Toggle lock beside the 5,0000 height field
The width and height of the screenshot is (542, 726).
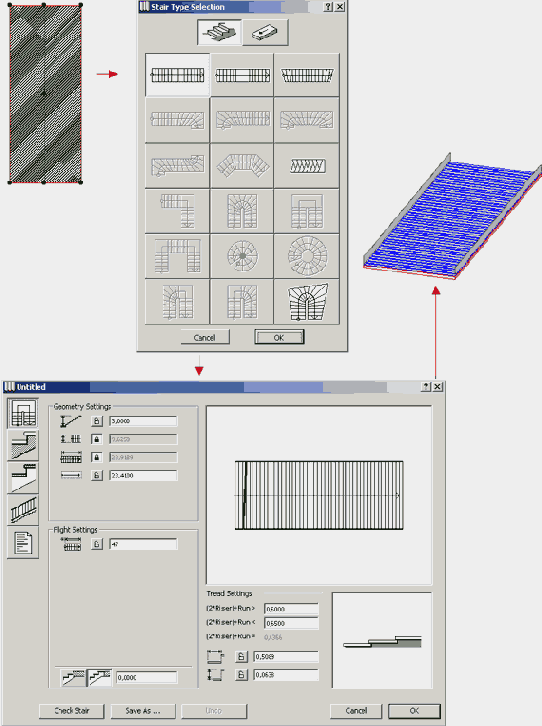(x=96, y=421)
